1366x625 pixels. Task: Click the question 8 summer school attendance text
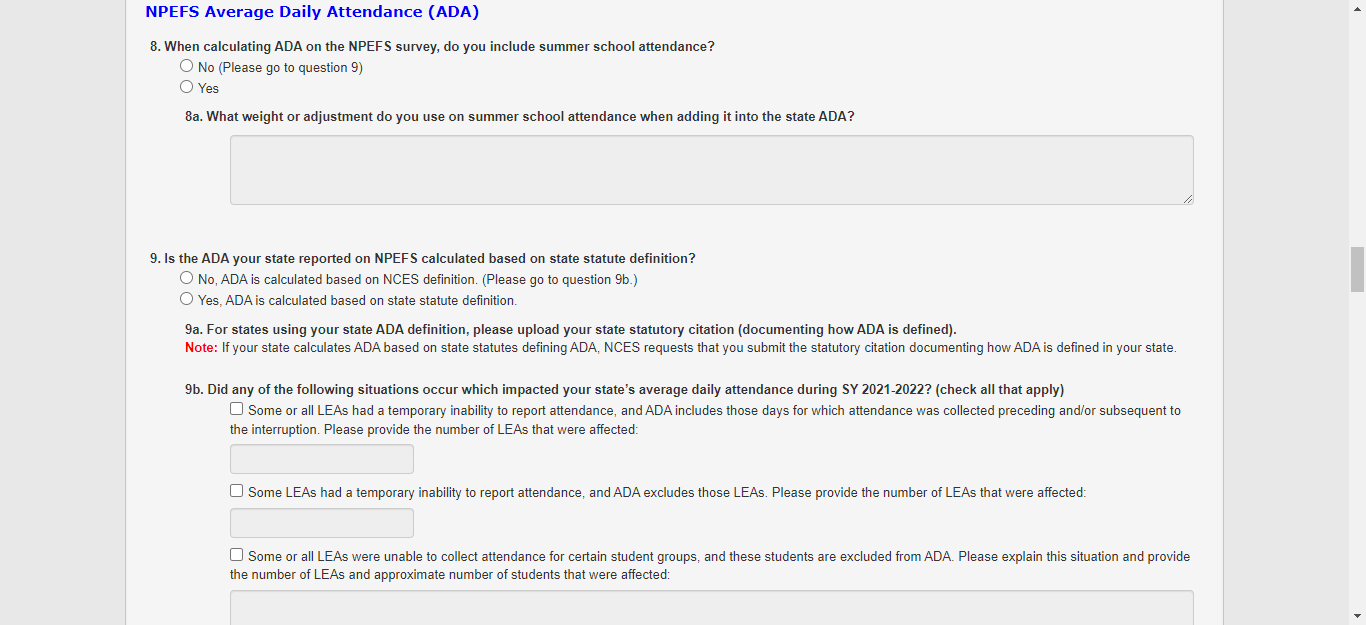point(432,46)
